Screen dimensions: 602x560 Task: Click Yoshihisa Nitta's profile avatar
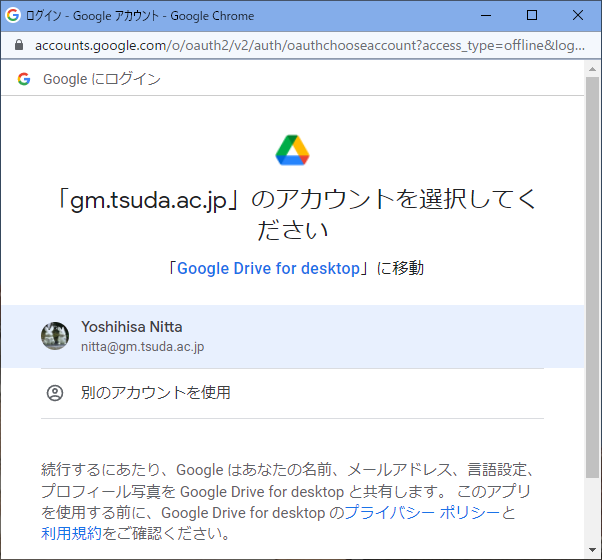[55, 336]
